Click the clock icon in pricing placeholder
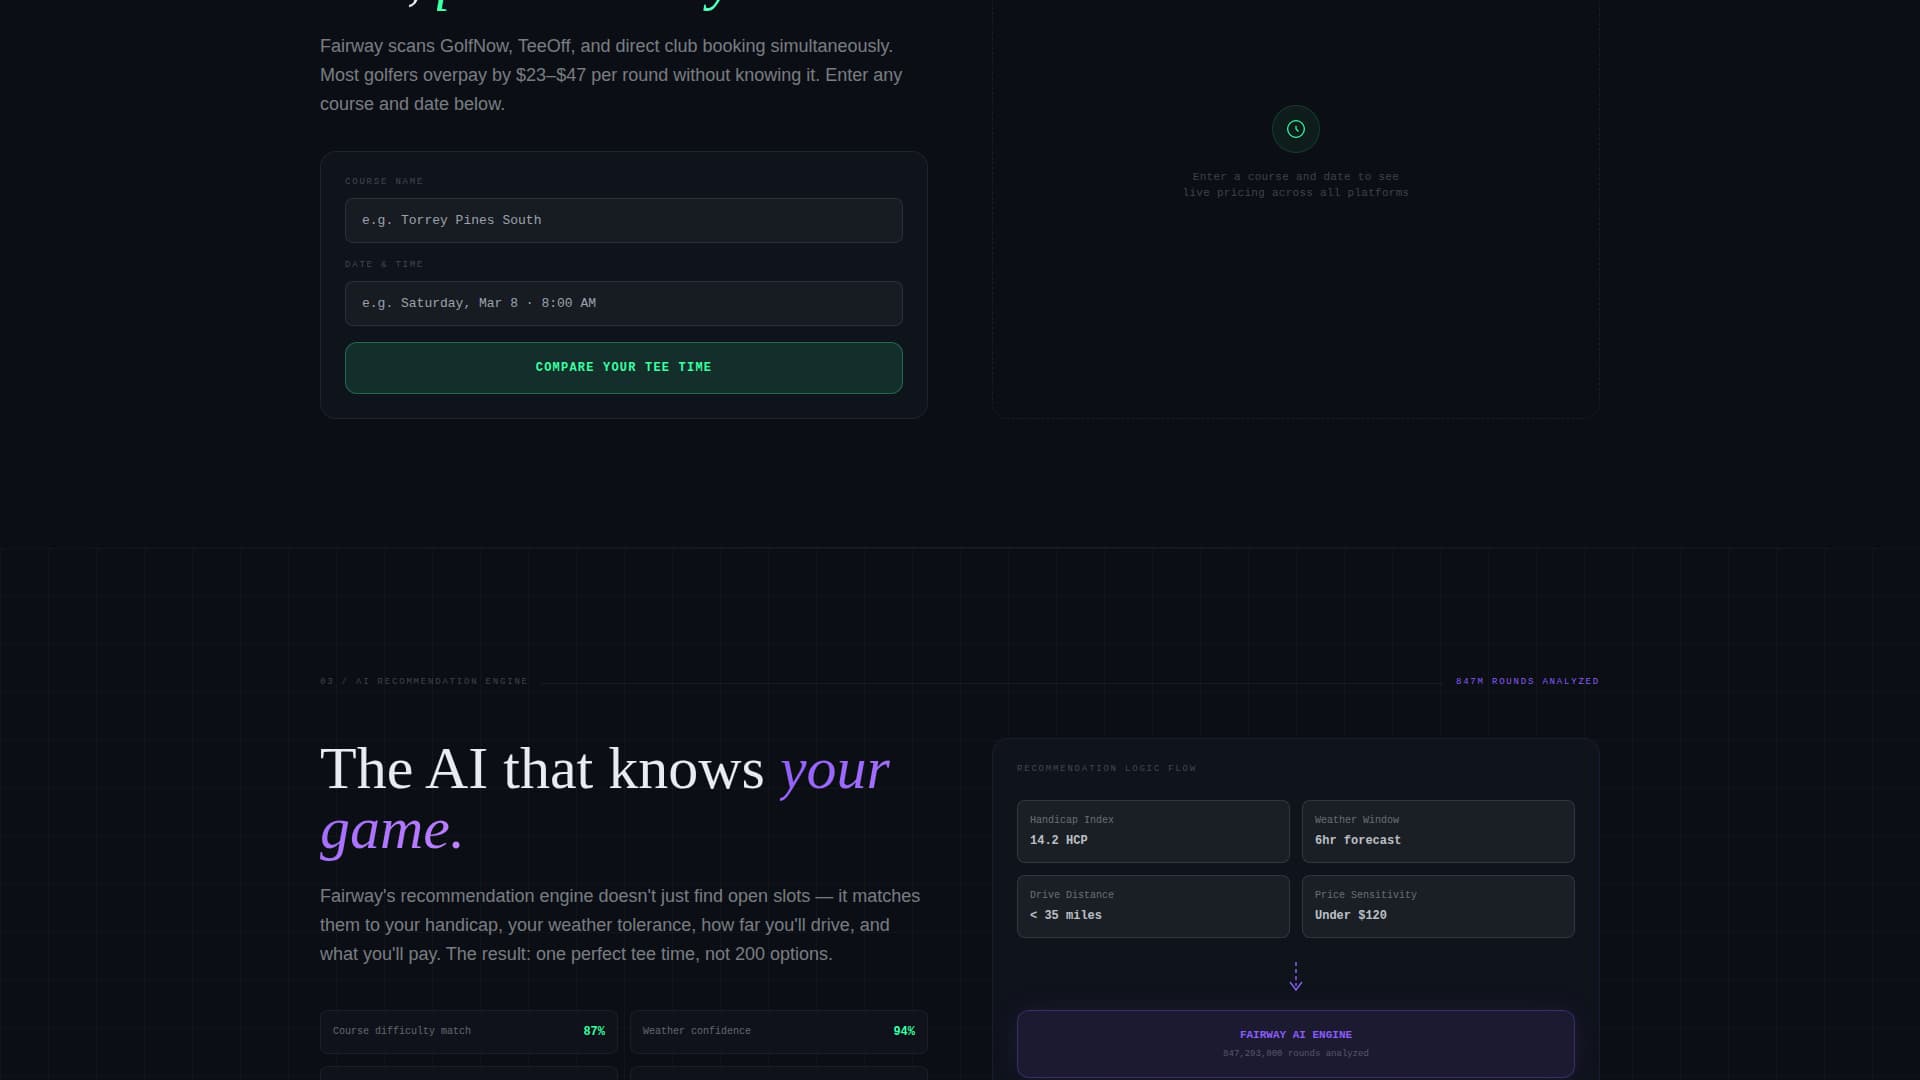This screenshot has width=1920, height=1080. click(x=1295, y=129)
